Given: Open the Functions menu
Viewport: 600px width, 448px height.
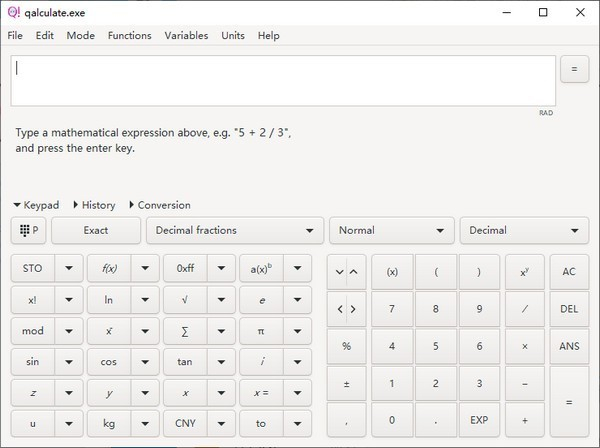Looking at the screenshot, I should (129, 35).
